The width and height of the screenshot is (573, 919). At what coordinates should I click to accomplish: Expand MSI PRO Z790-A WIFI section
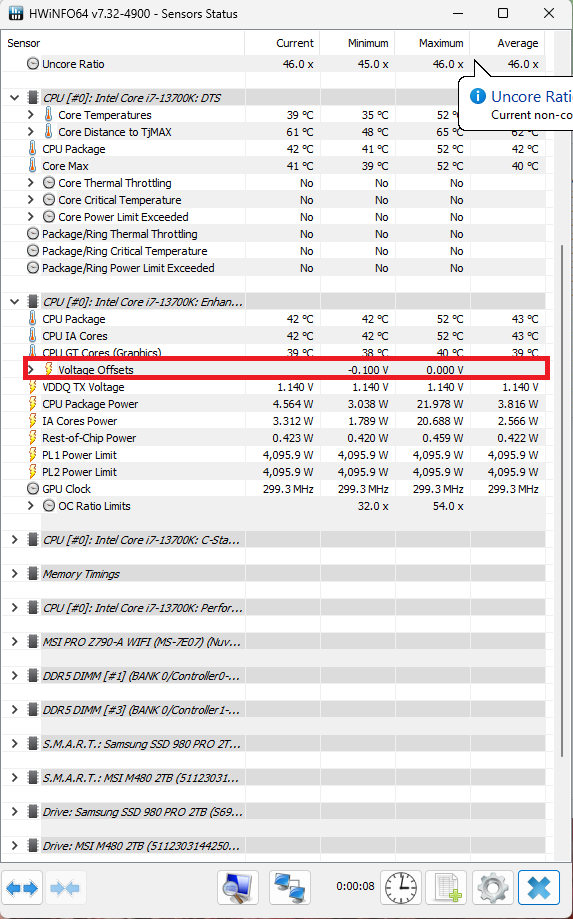point(15,642)
